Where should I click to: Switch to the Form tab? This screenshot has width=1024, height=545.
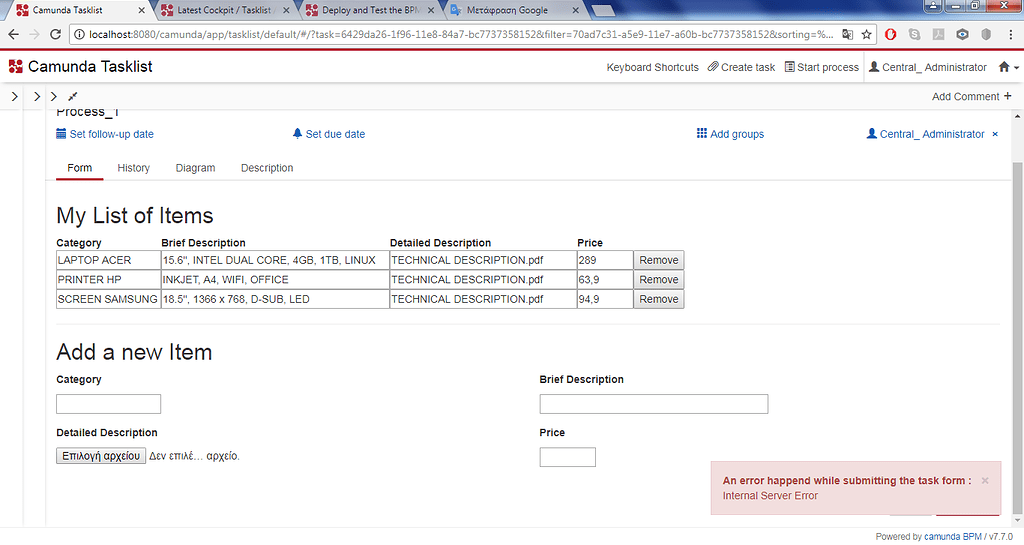80,168
